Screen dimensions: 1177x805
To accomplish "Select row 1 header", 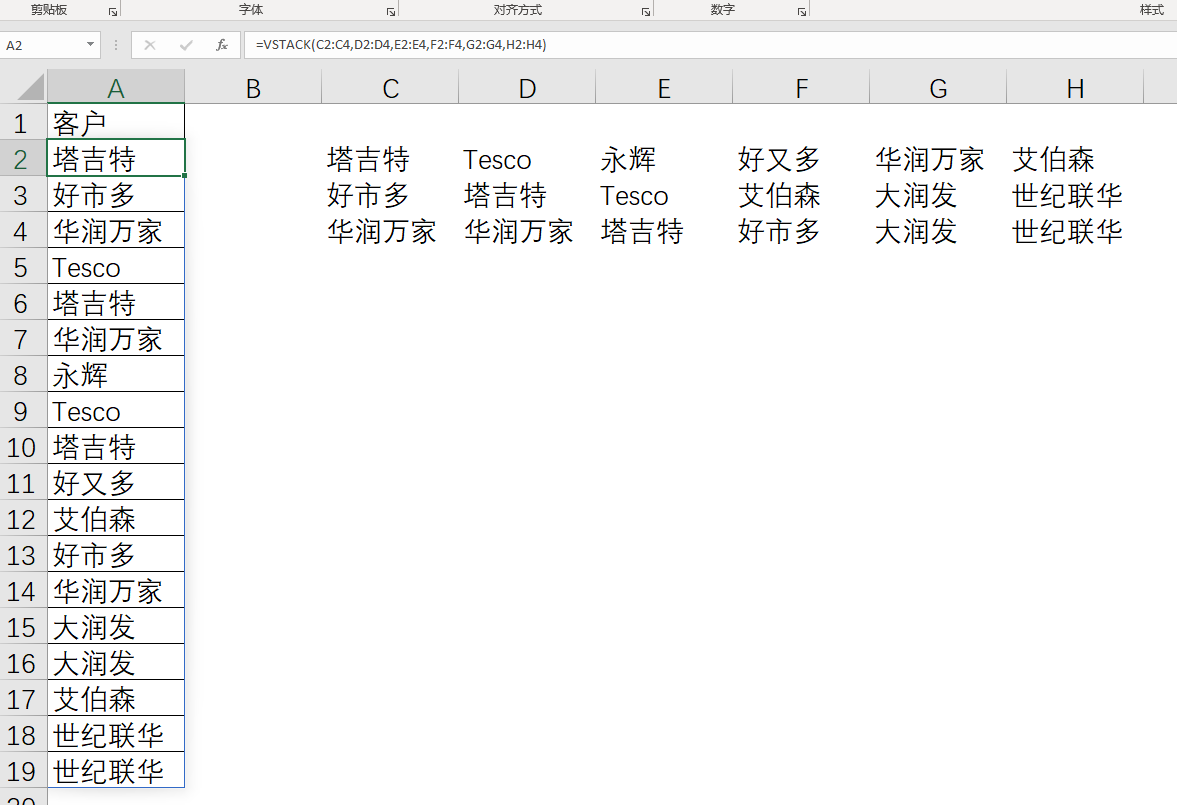I will (x=23, y=122).
